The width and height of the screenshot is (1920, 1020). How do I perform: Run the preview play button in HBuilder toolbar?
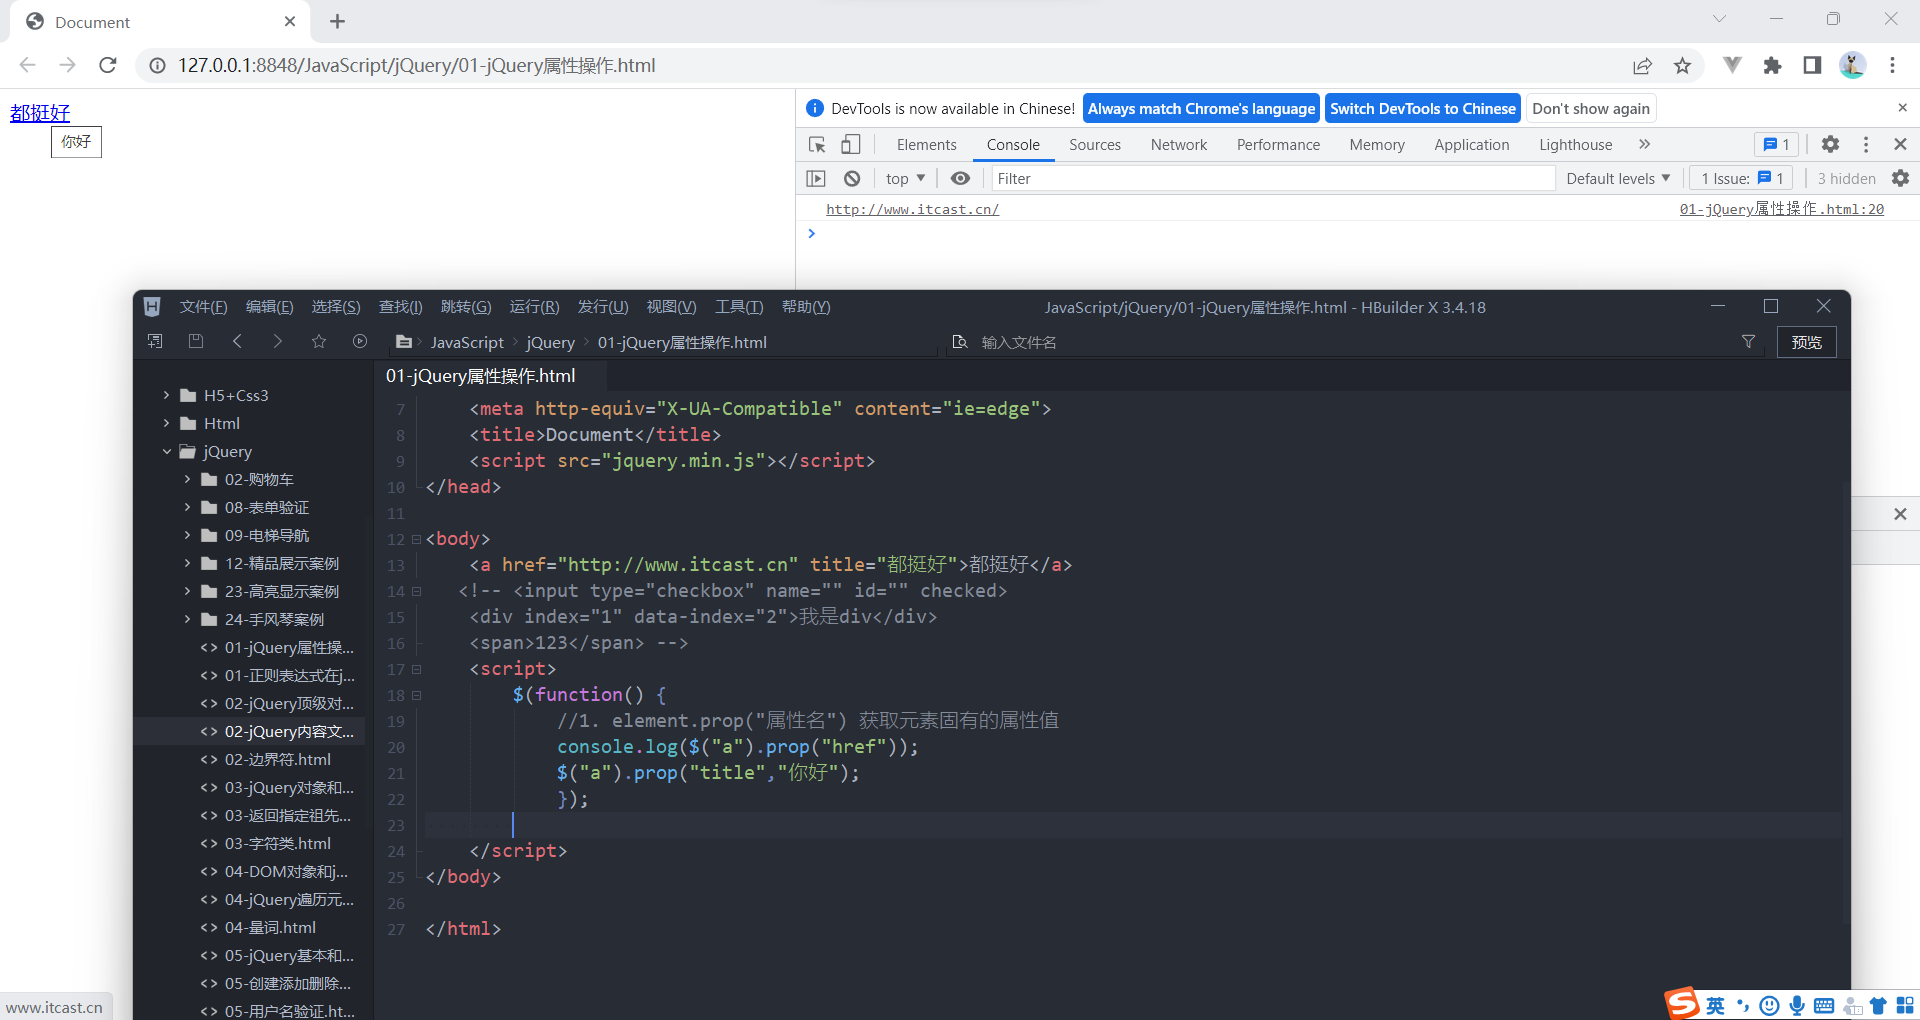(x=360, y=341)
